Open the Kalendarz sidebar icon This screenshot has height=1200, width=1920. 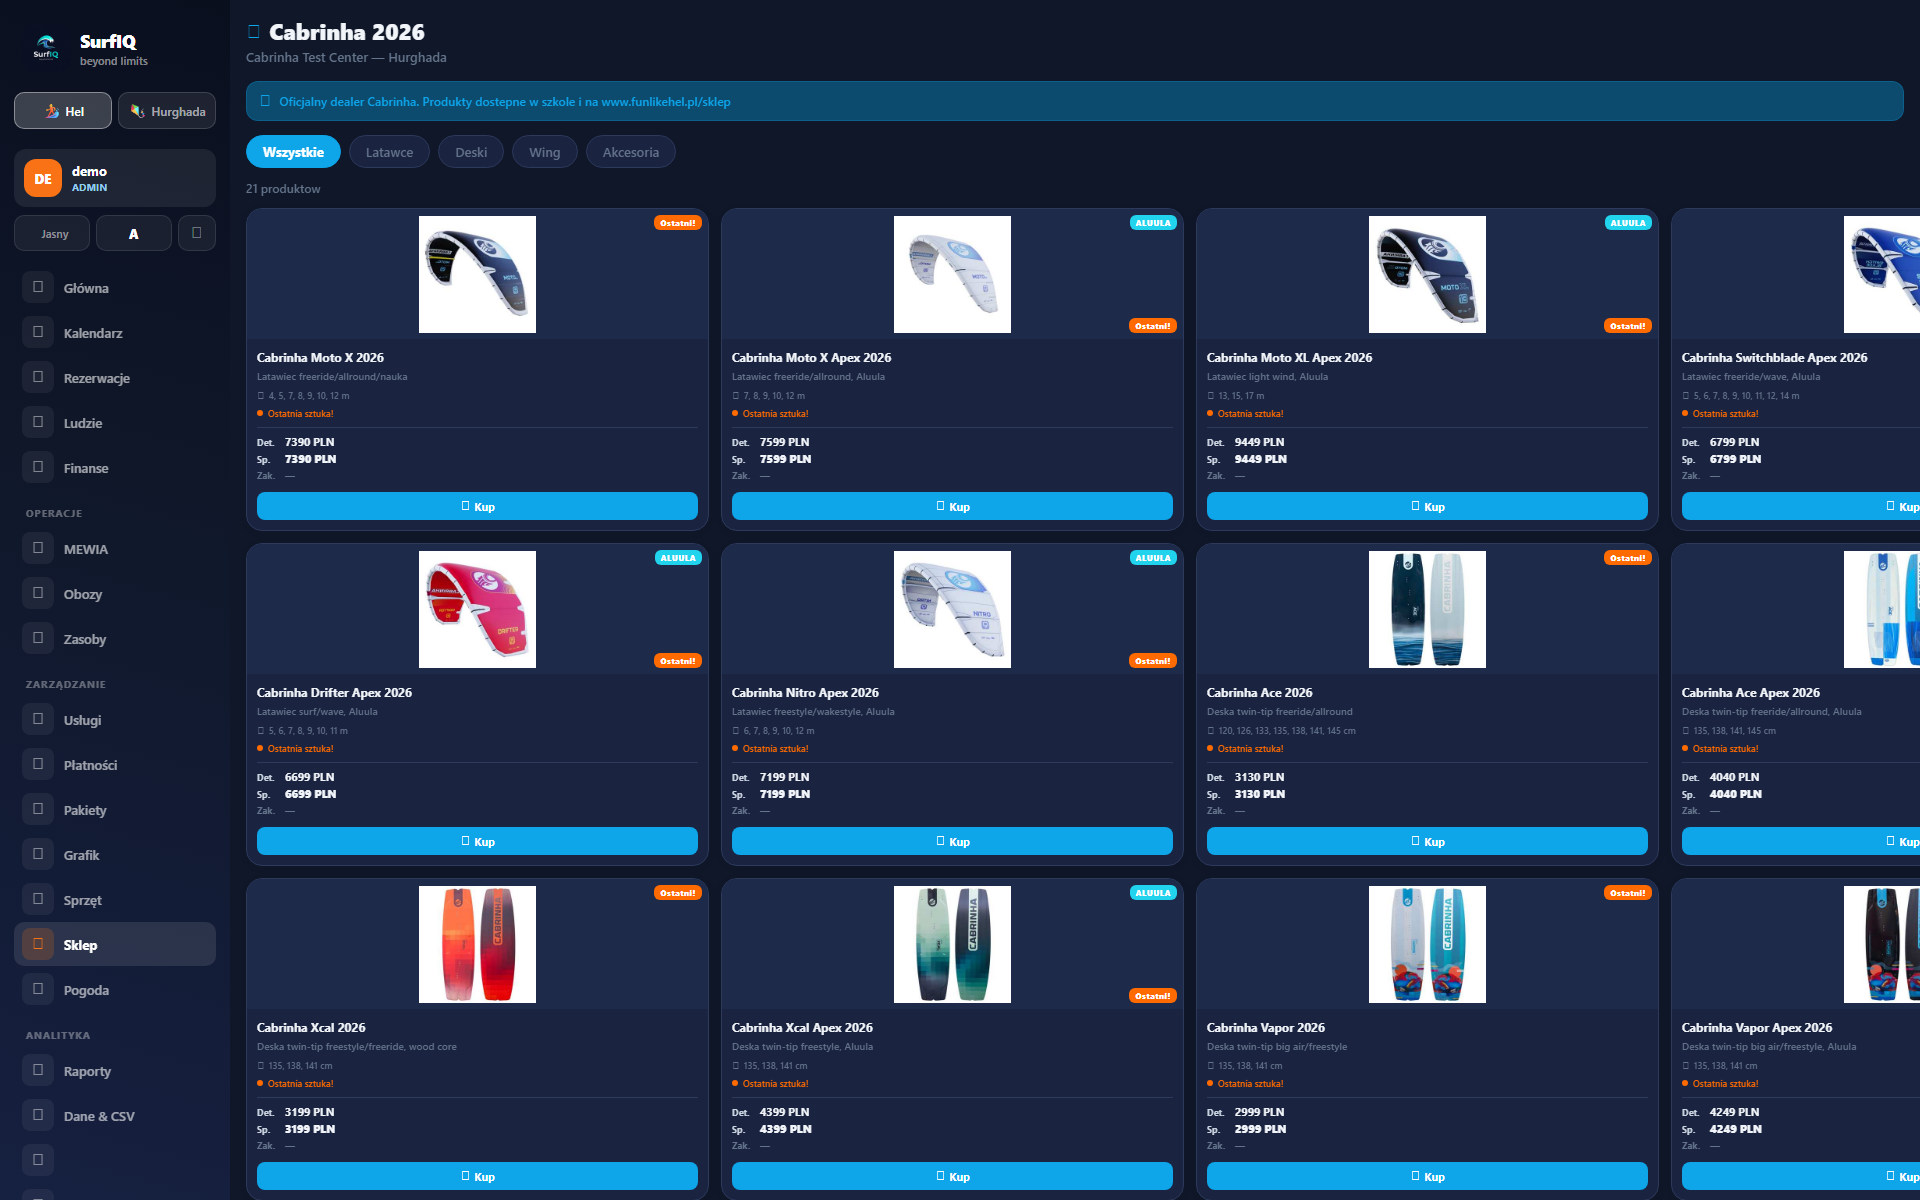[38, 332]
